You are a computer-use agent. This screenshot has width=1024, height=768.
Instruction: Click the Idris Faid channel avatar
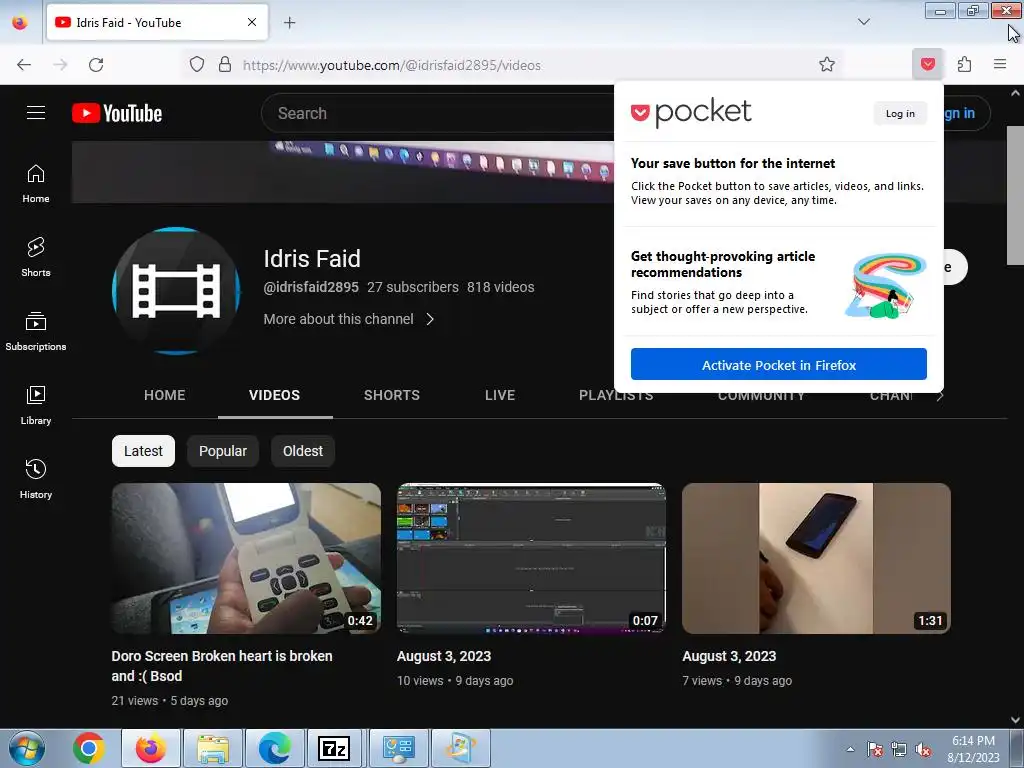pos(176,291)
